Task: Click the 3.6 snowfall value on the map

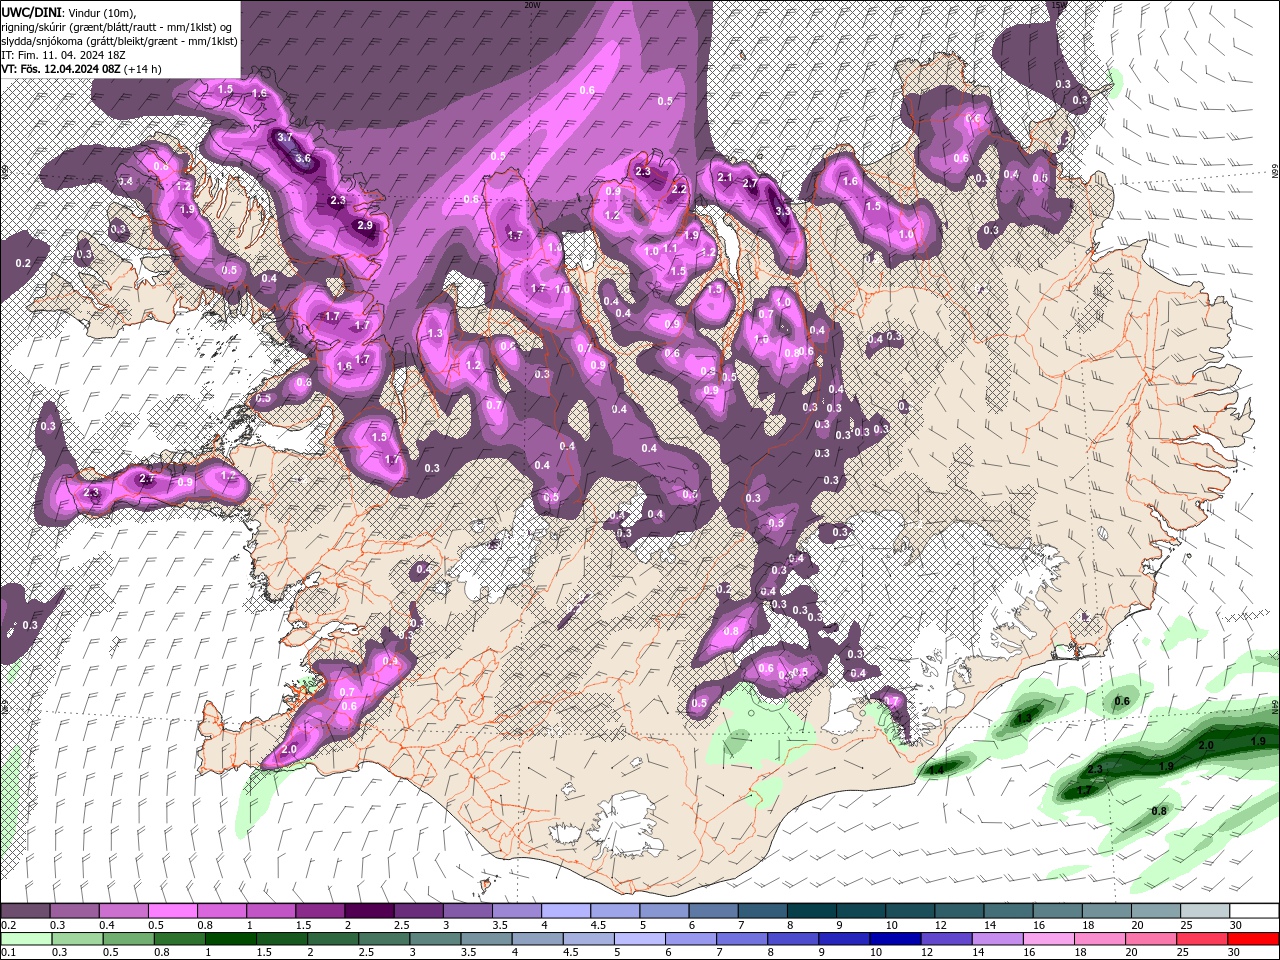Action: coord(304,158)
